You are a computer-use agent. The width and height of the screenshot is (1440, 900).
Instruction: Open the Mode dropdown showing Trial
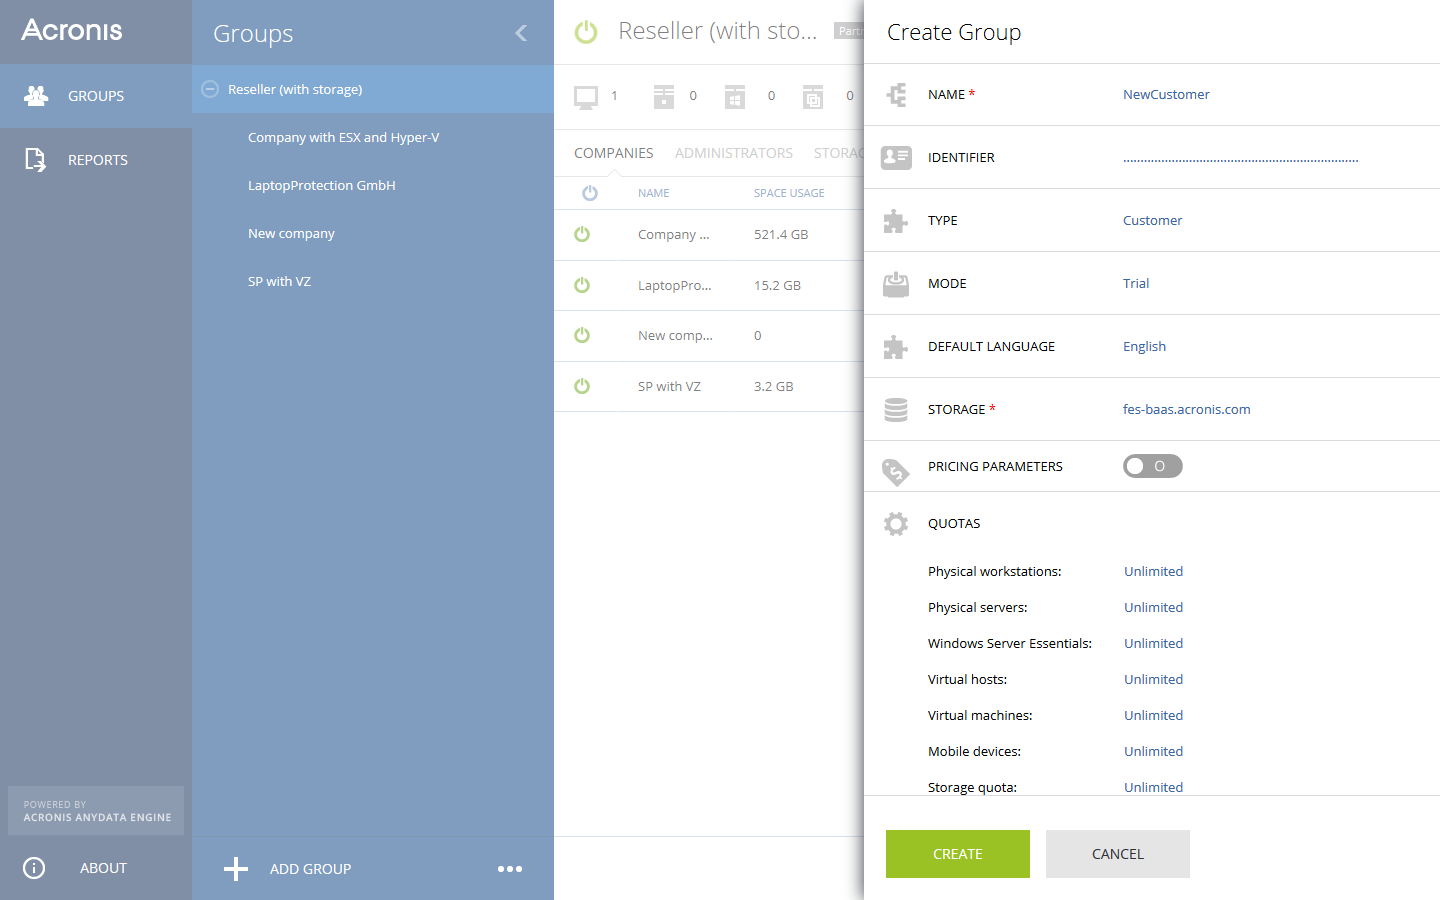pyautogui.click(x=1136, y=283)
